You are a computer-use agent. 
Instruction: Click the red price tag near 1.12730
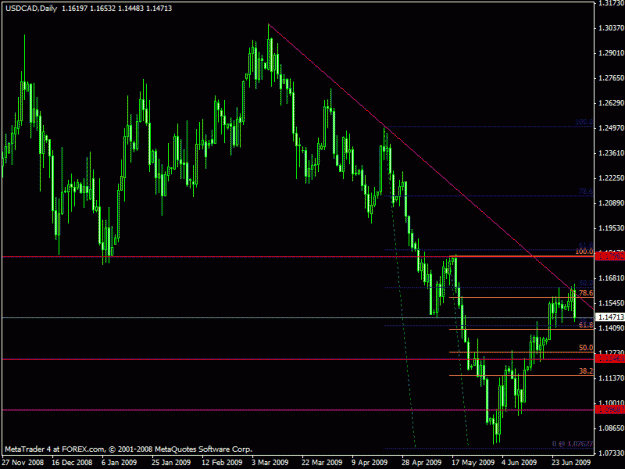[610, 359]
